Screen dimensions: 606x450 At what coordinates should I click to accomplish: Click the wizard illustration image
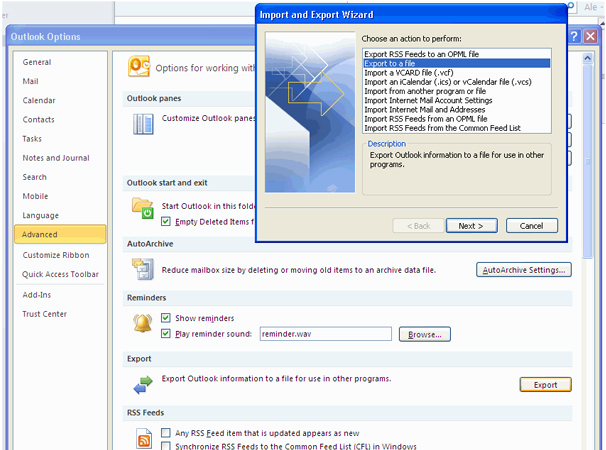[x=310, y=112]
